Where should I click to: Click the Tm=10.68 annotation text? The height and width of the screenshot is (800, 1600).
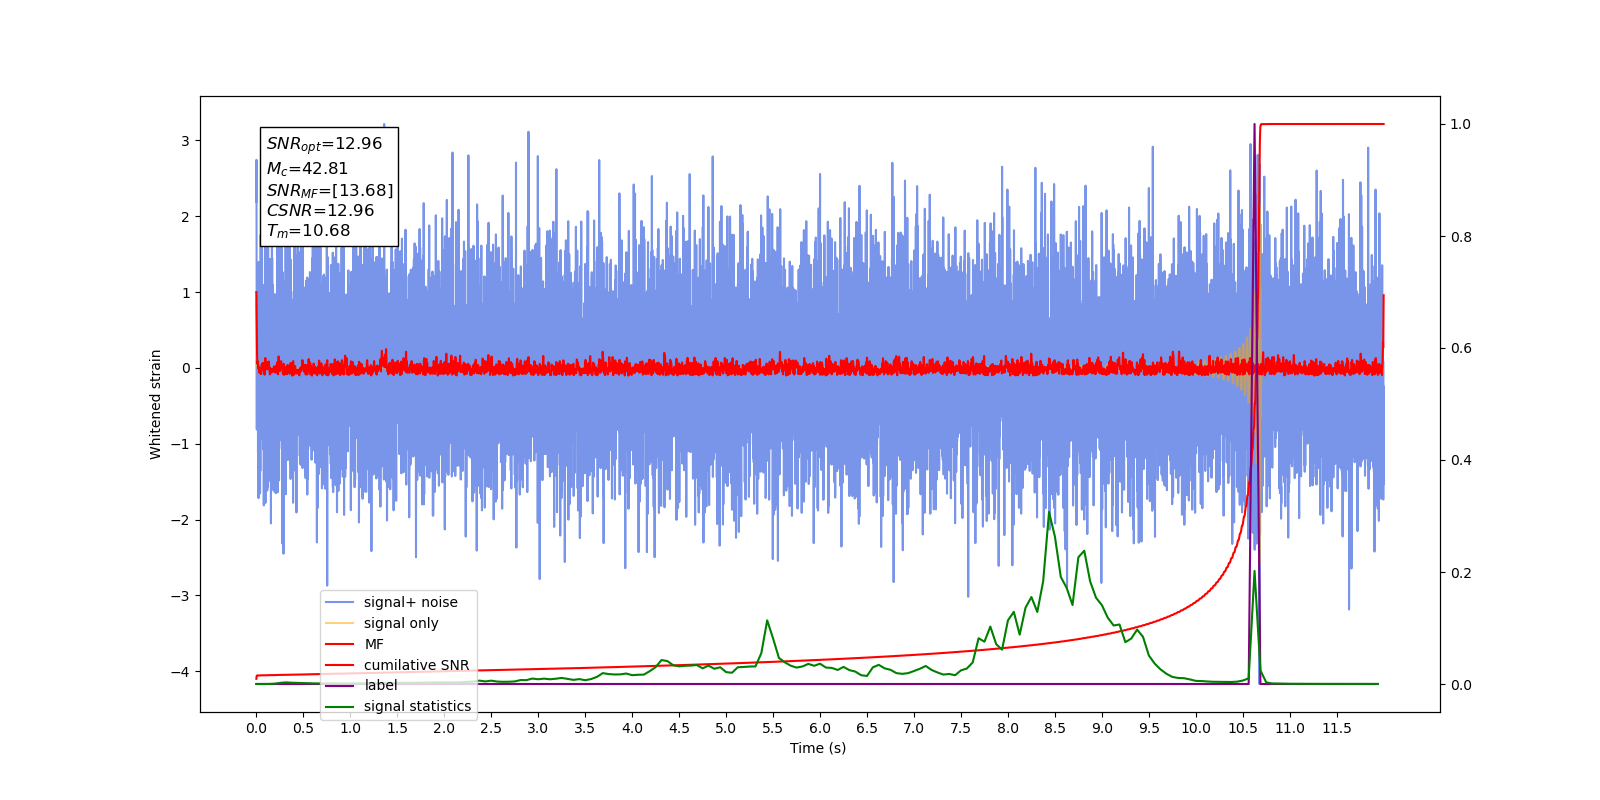tap(308, 231)
